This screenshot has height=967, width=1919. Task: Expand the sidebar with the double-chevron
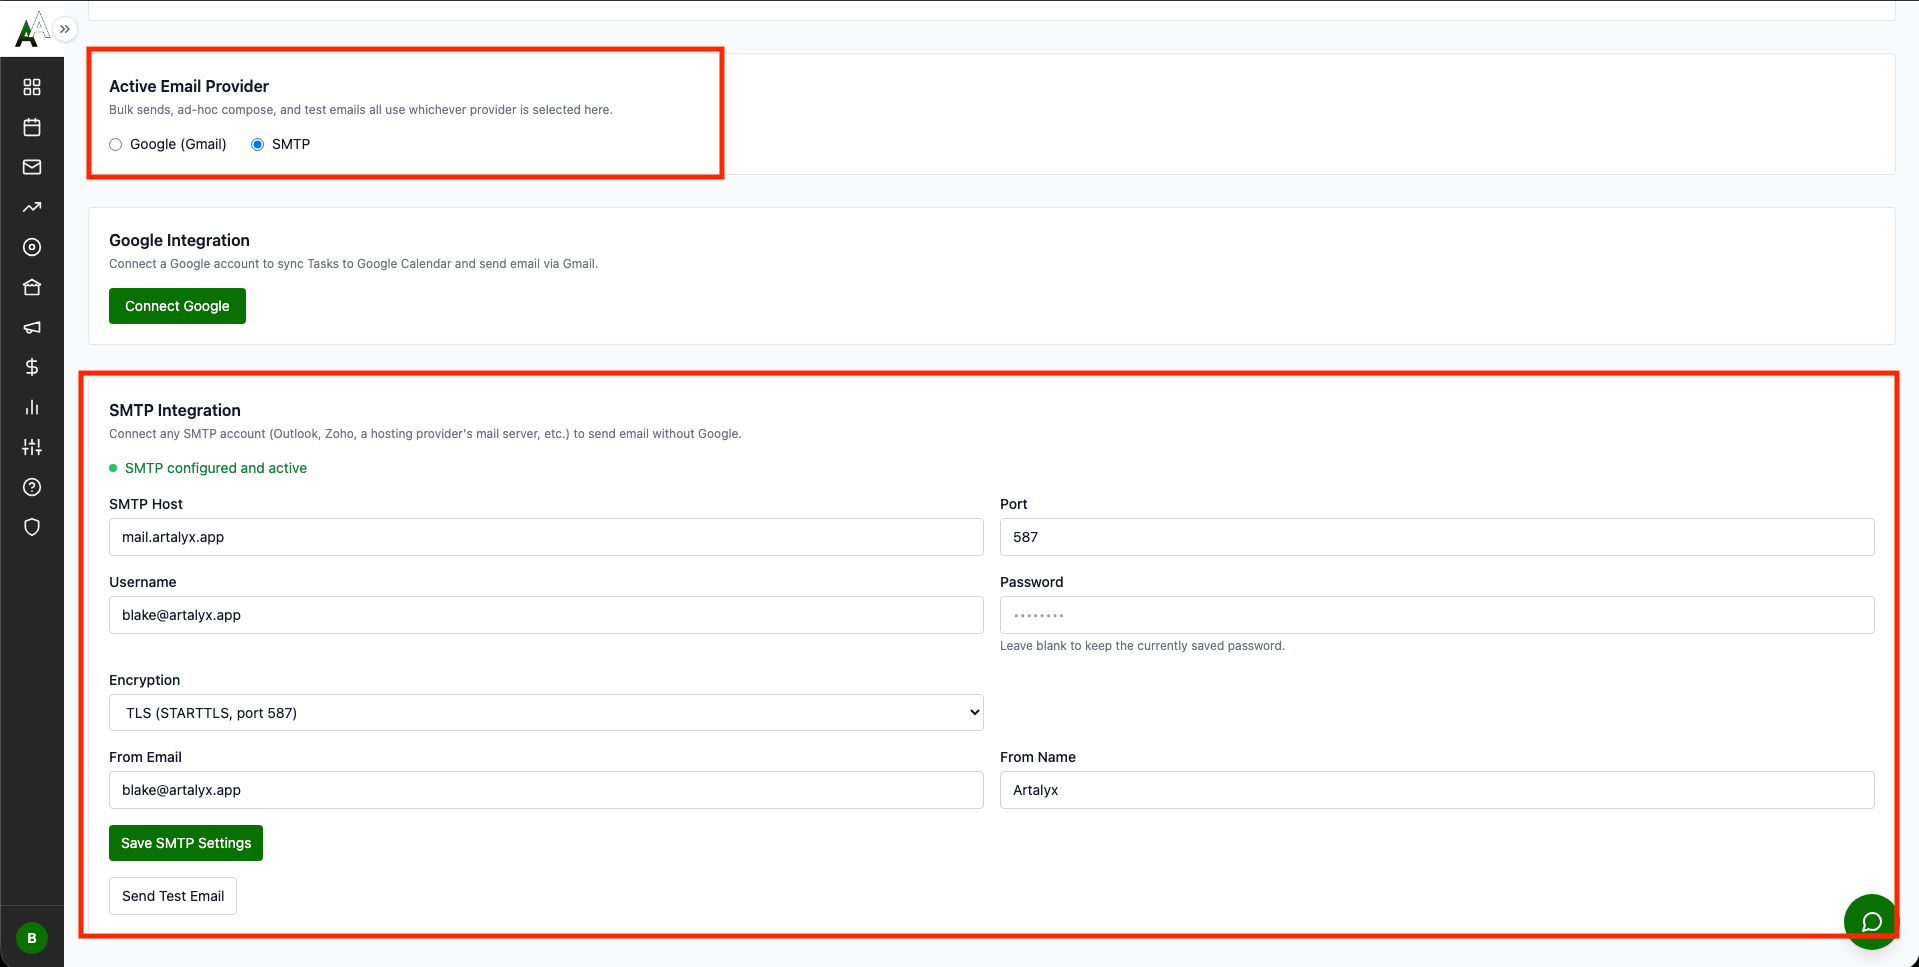65,29
